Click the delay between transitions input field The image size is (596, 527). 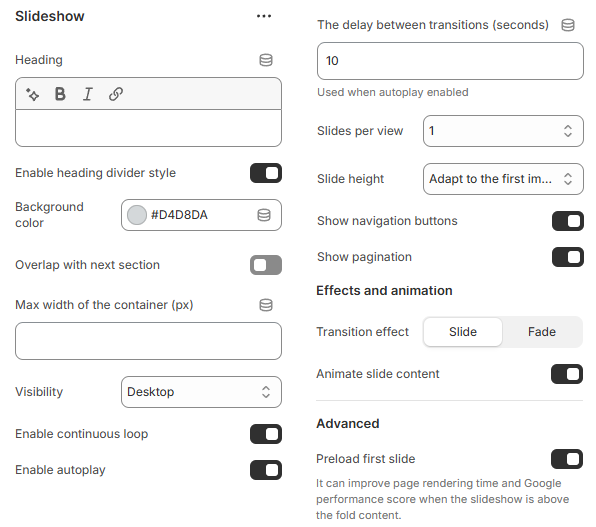coord(450,61)
